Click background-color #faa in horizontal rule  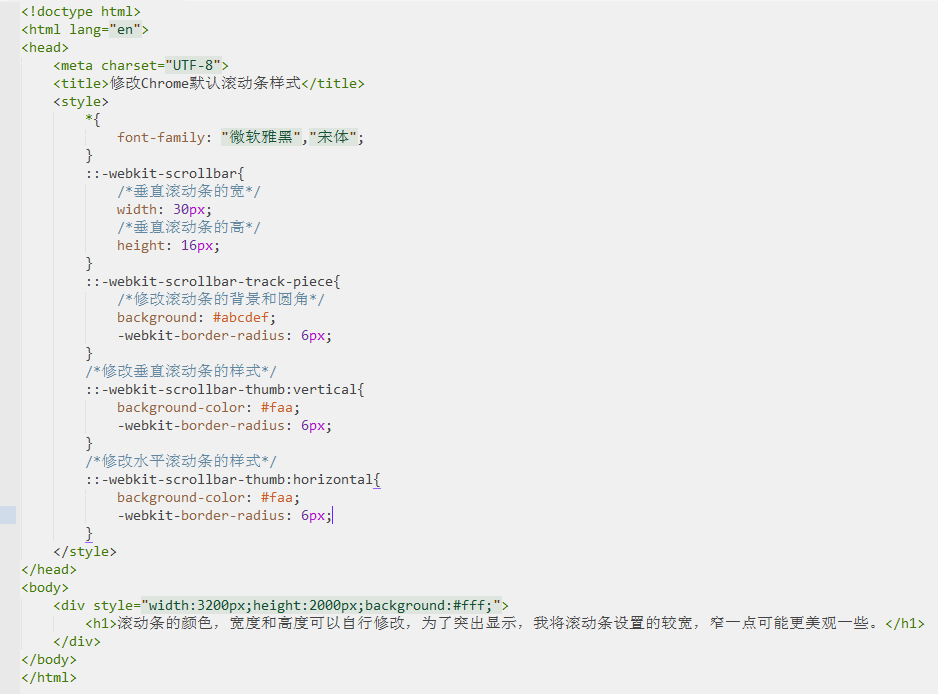[x=208, y=497]
